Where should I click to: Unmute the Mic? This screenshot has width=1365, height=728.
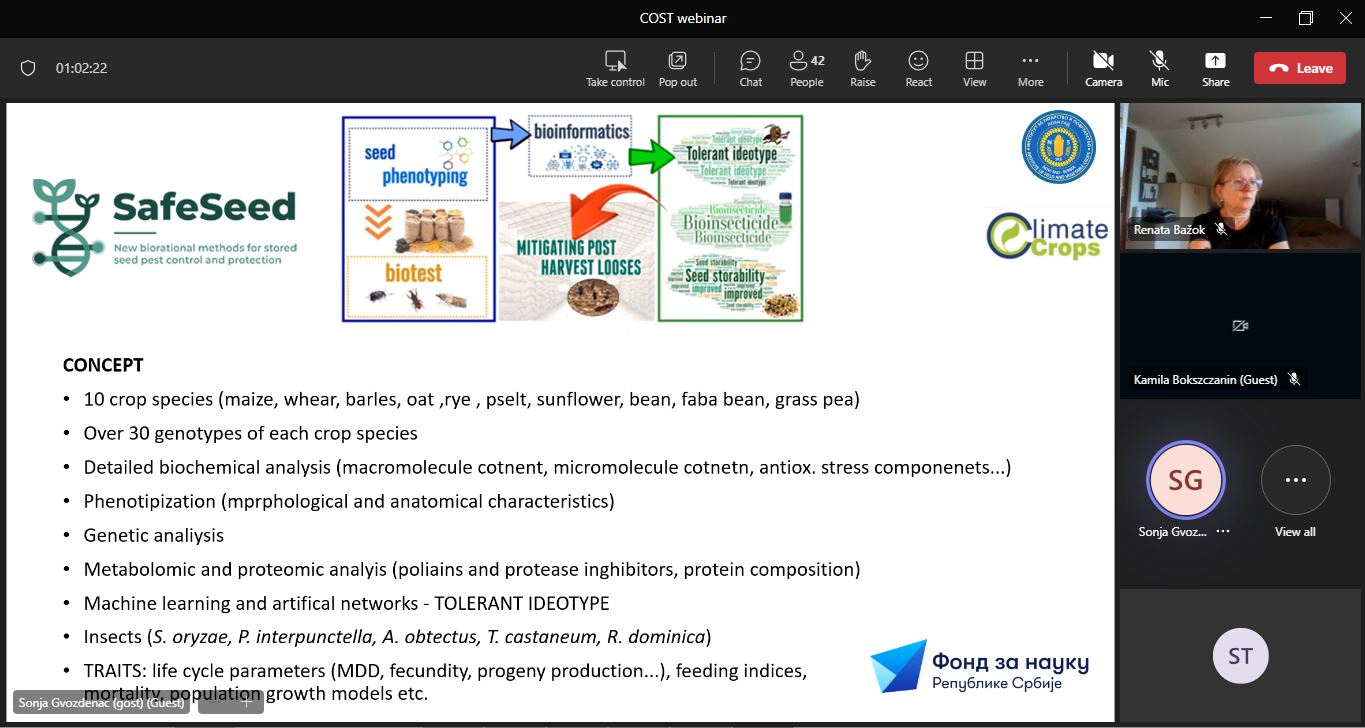pyautogui.click(x=1159, y=68)
